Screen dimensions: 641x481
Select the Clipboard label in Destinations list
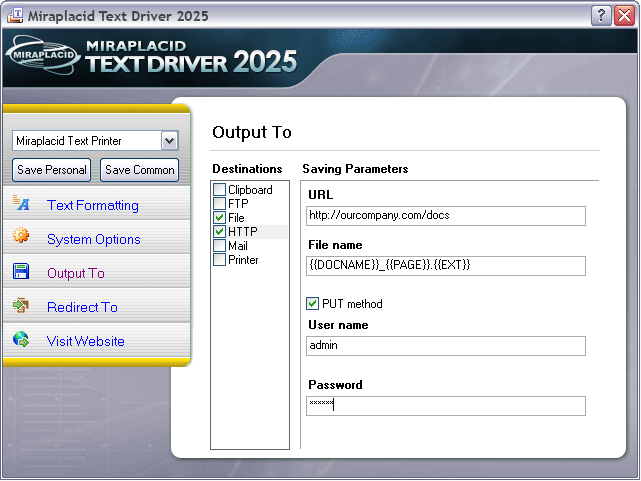250,190
